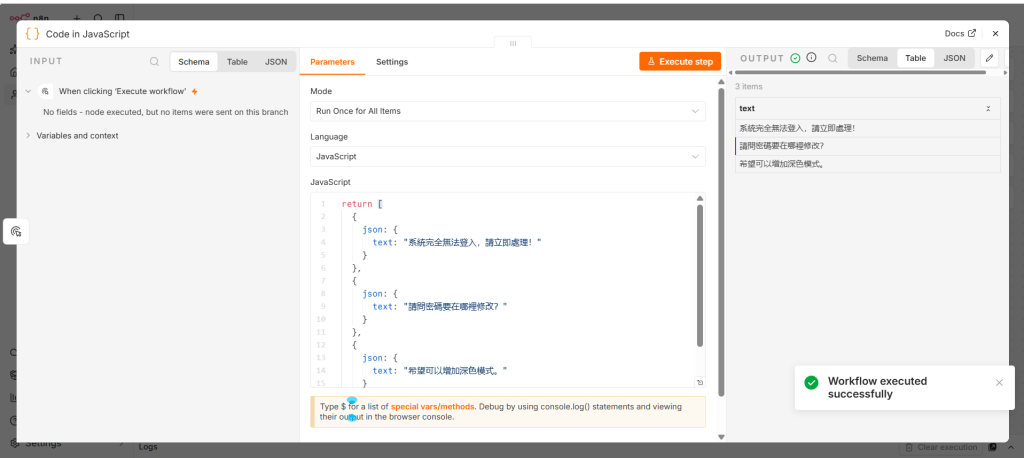Open the output info icon
Screen dimensions: 1024x458
[811, 57]
